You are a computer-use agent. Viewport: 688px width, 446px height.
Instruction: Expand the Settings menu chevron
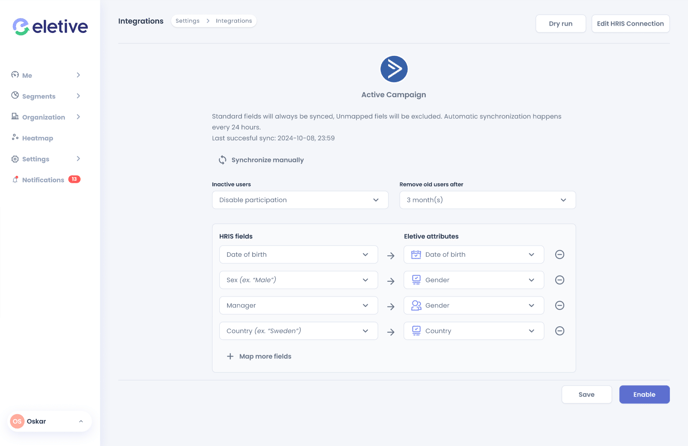(78, 158)
